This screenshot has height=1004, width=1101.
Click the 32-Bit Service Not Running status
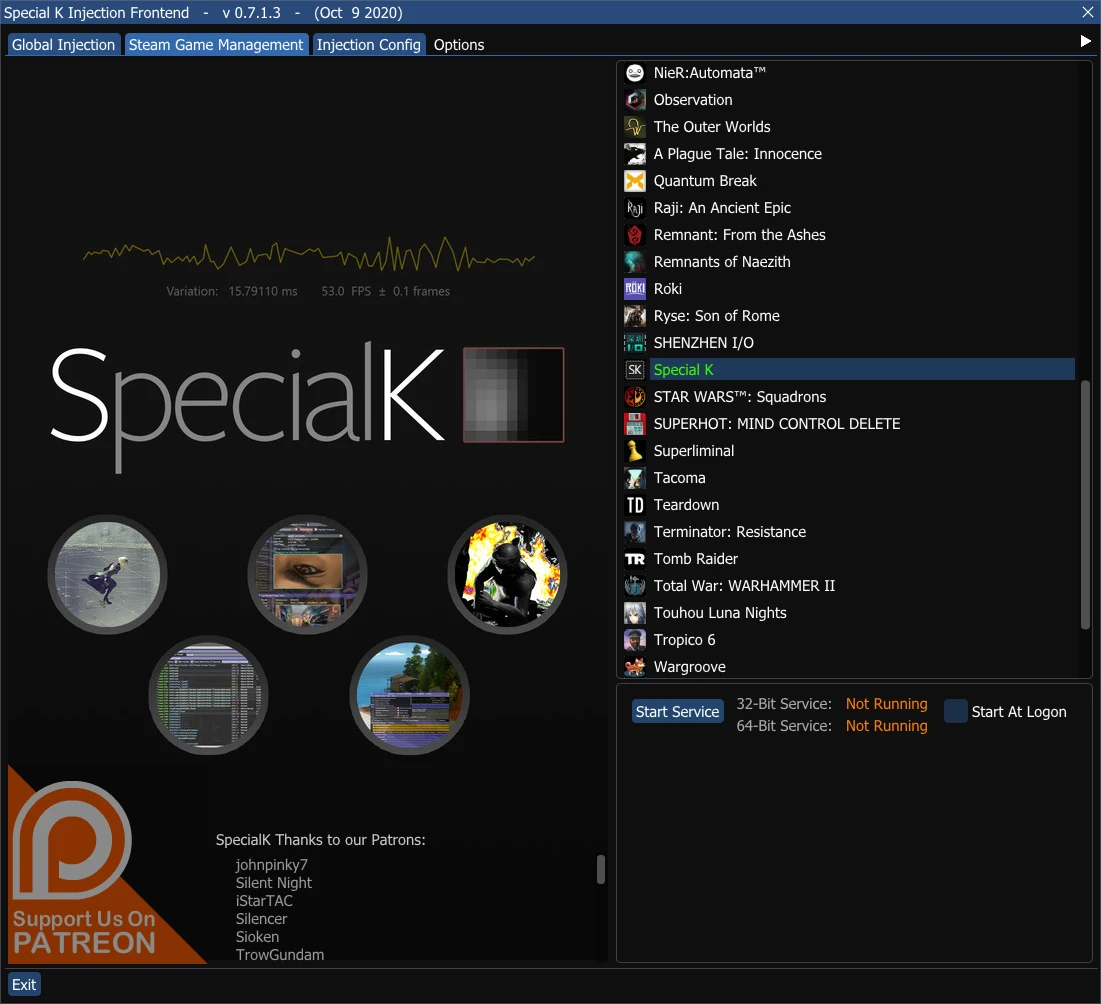tap(886, 704)
